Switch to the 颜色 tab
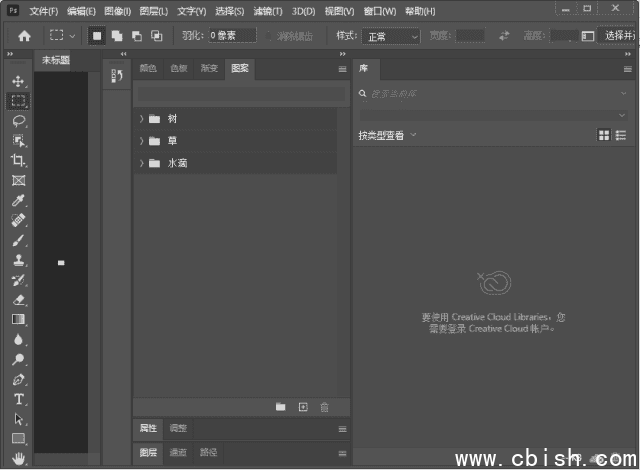The image size is (640, 470). [148, 68]
